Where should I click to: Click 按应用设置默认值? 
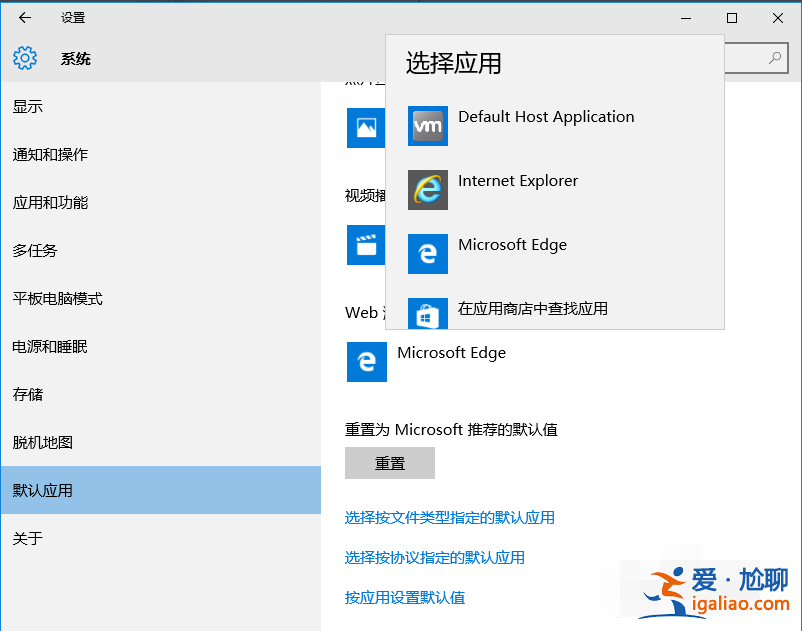point(405,598)
